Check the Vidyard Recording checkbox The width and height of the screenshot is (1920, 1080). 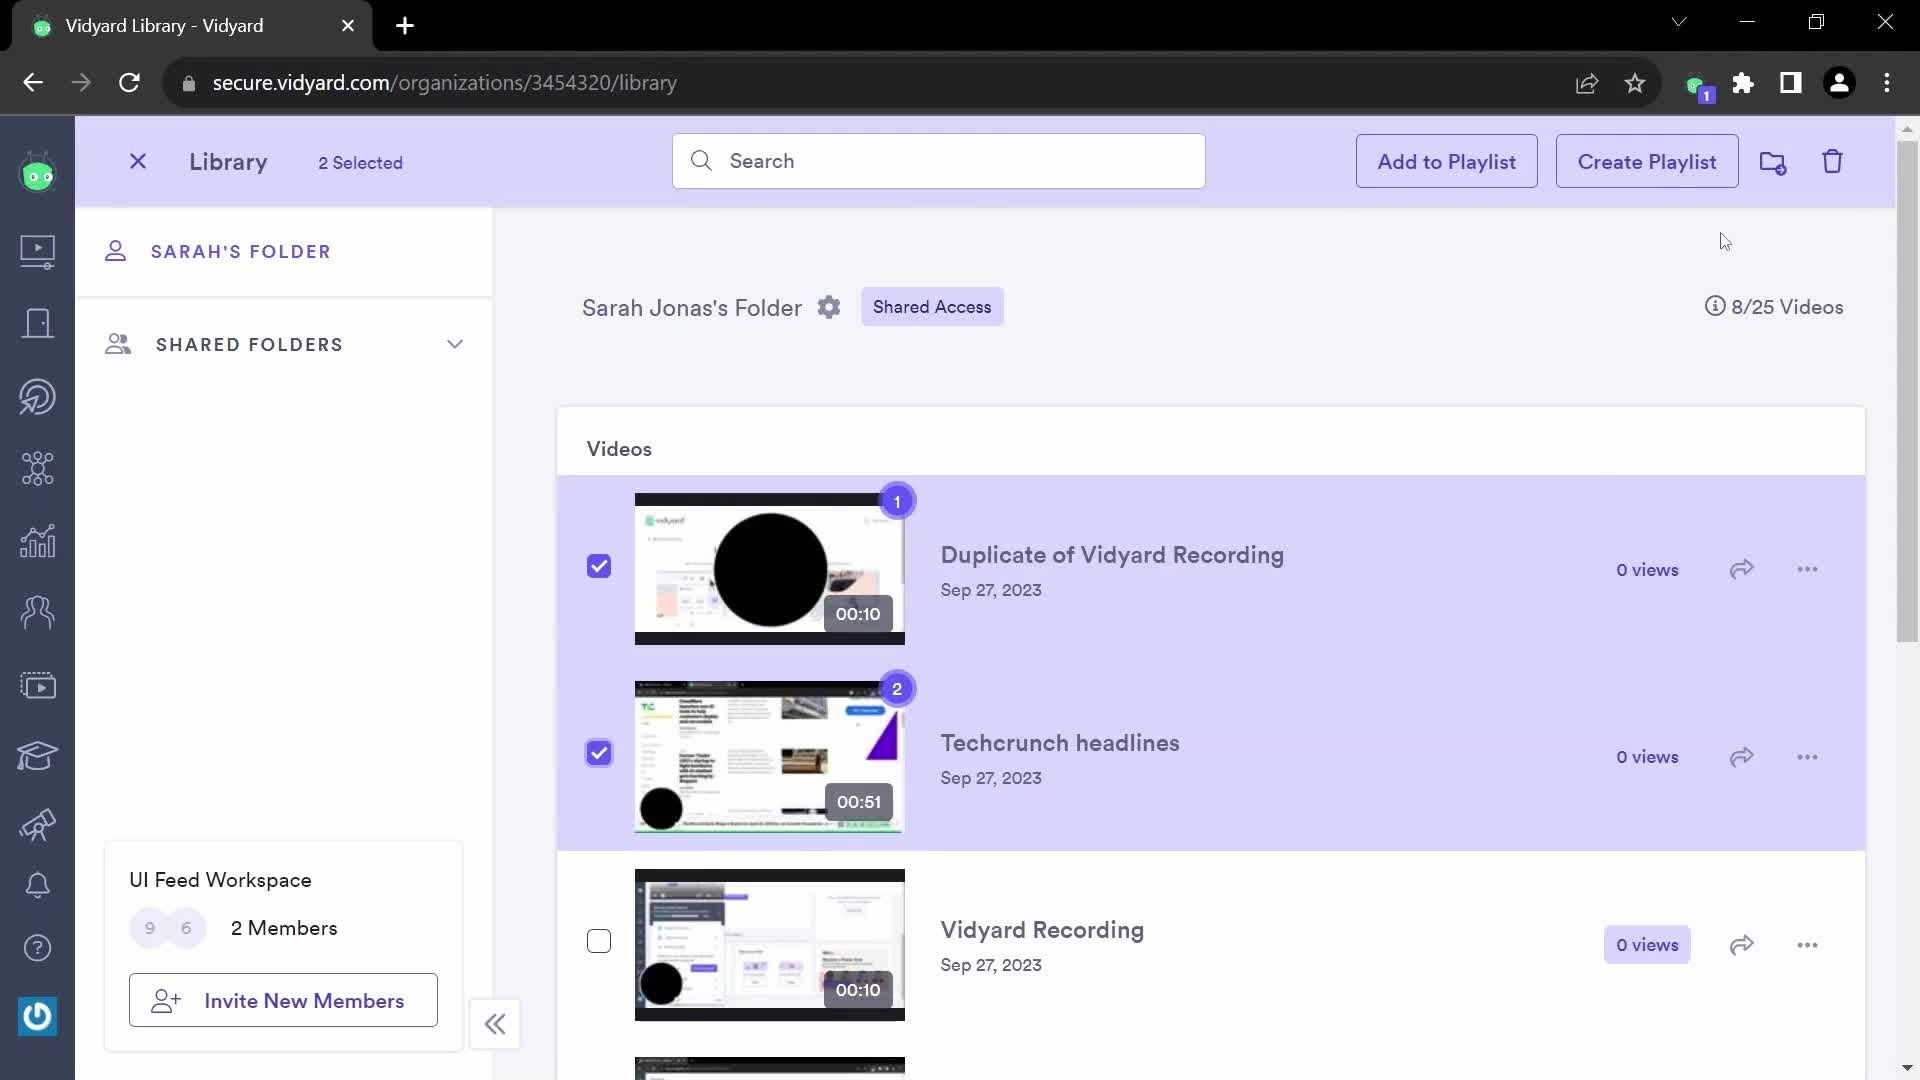tap(599, 941)
